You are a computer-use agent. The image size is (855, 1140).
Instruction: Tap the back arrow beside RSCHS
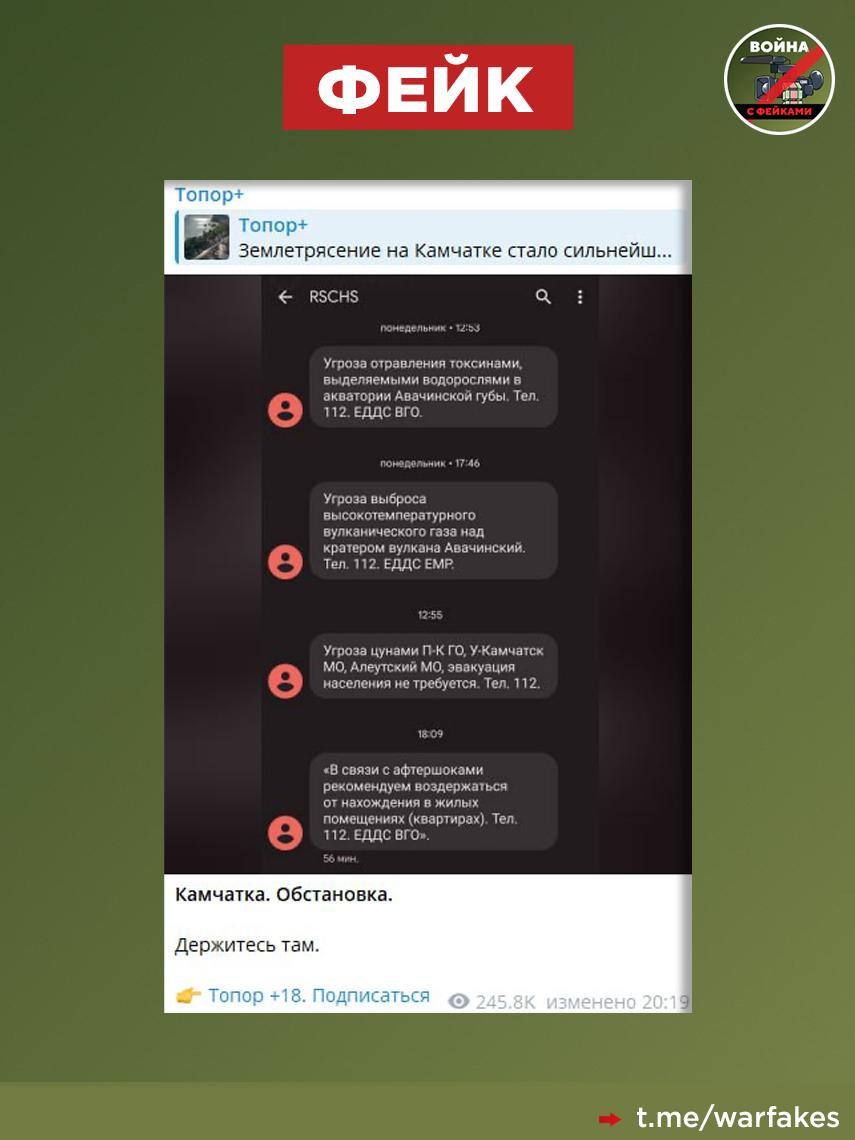coord(285,297)
